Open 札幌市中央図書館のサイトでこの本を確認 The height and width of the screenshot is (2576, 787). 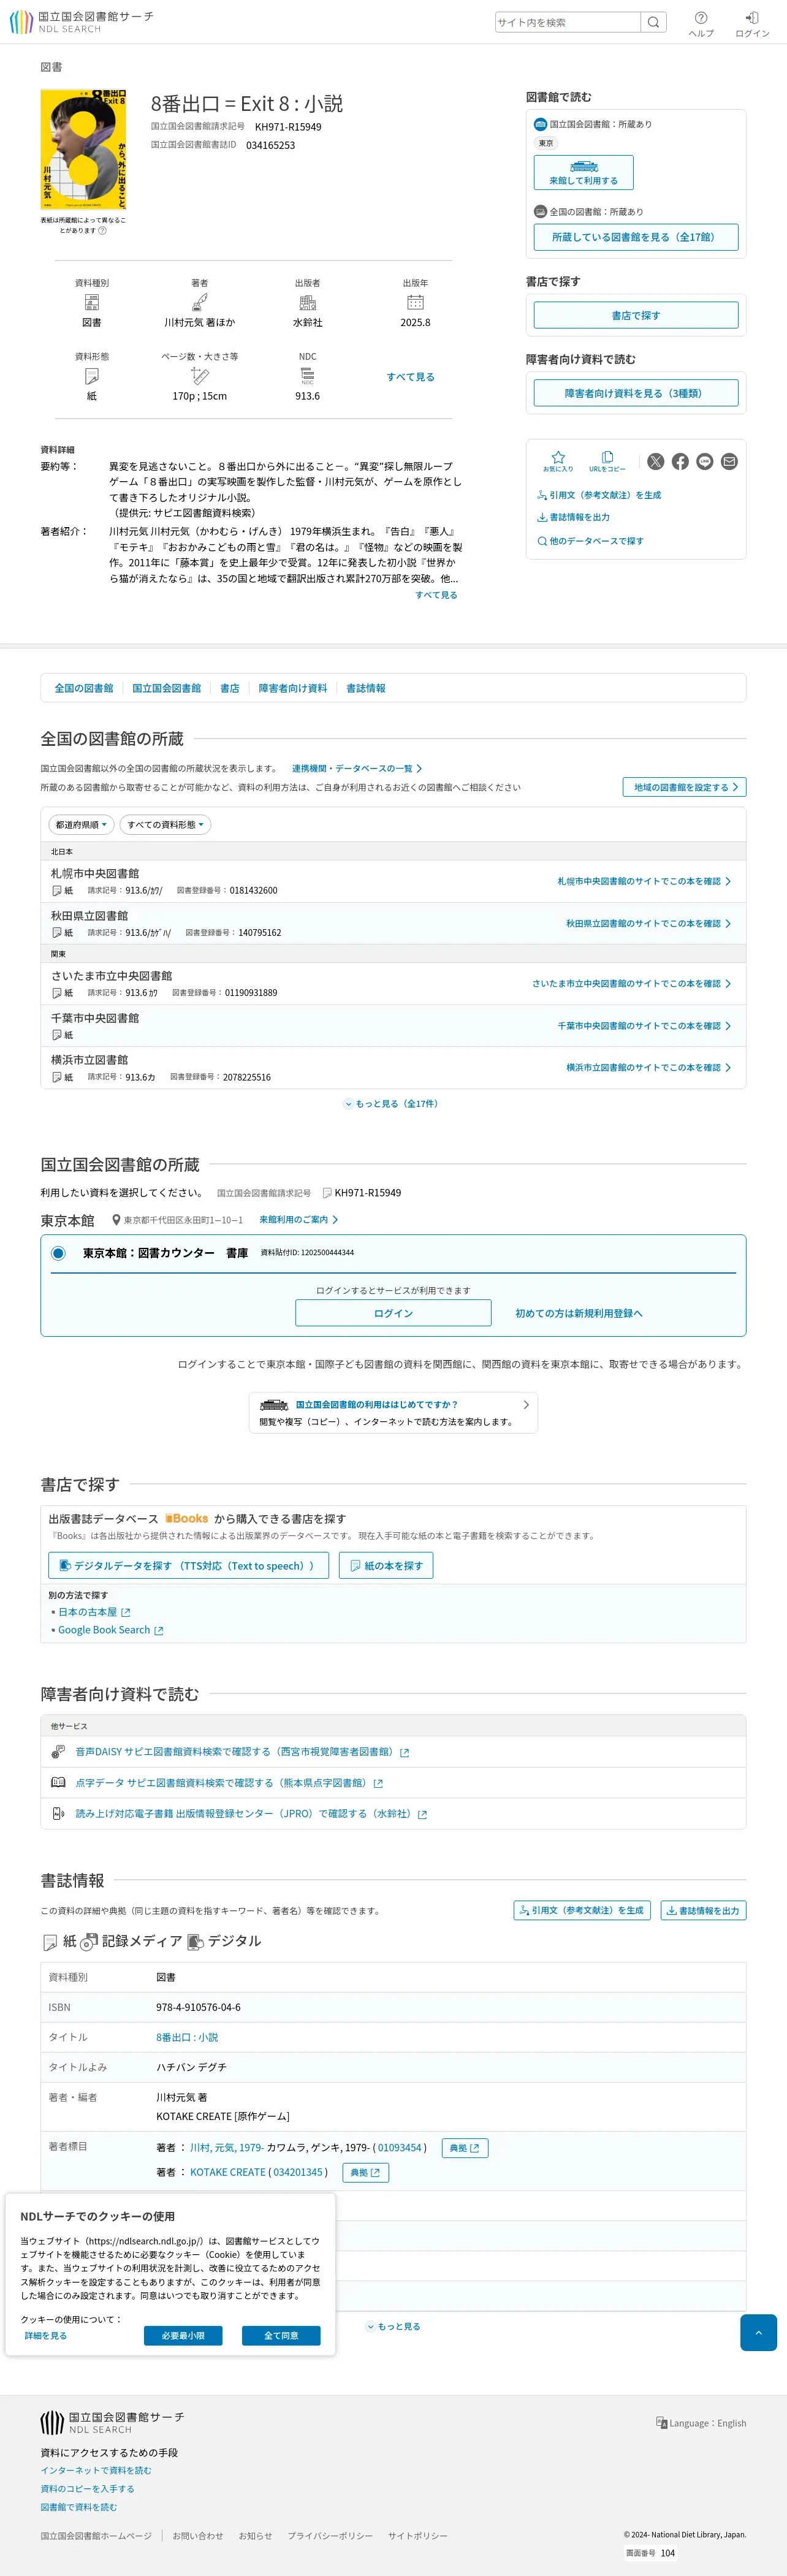[644, 881]
